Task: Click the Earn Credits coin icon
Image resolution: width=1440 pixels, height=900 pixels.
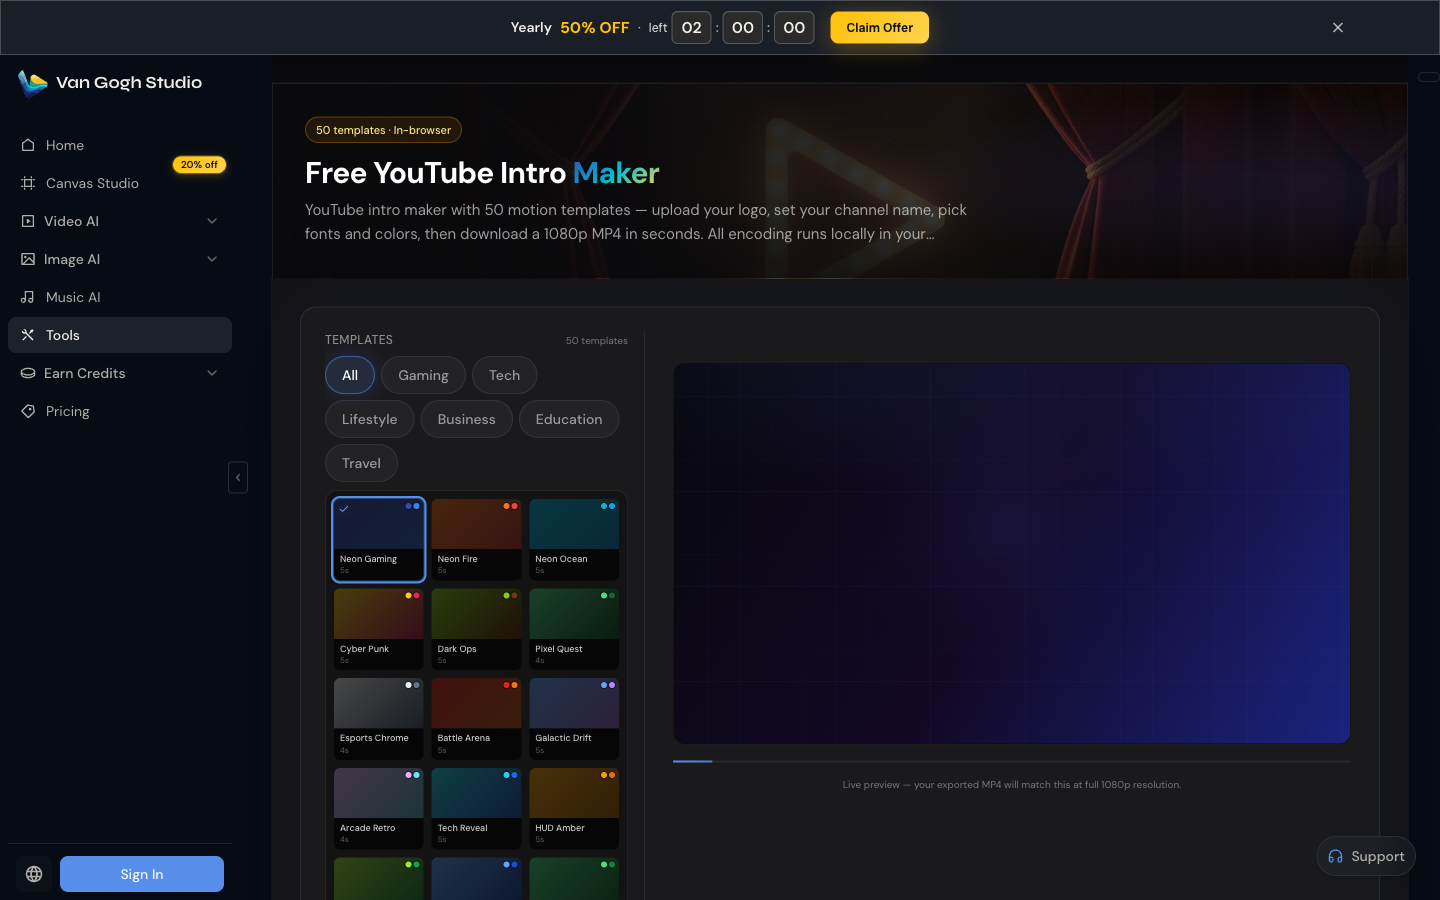Action: tap(28, 373)
